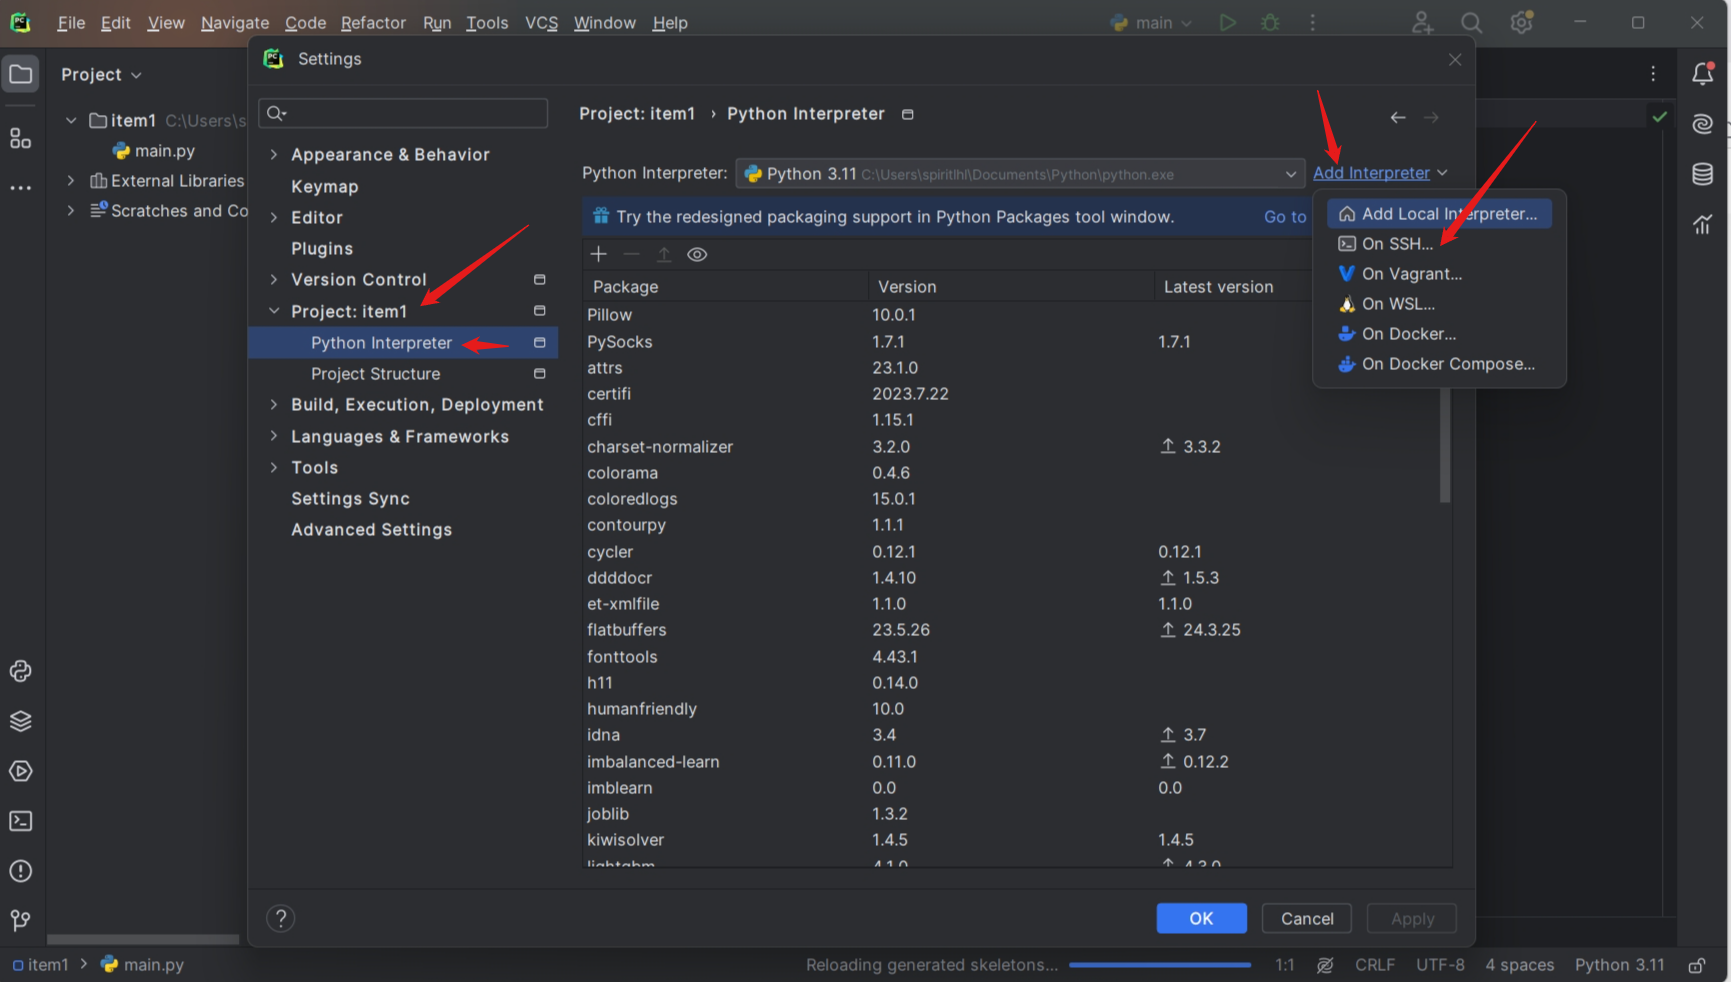Click the settings search field
The width and height of the screenshot is (1731, 982).
coord(403,113)
